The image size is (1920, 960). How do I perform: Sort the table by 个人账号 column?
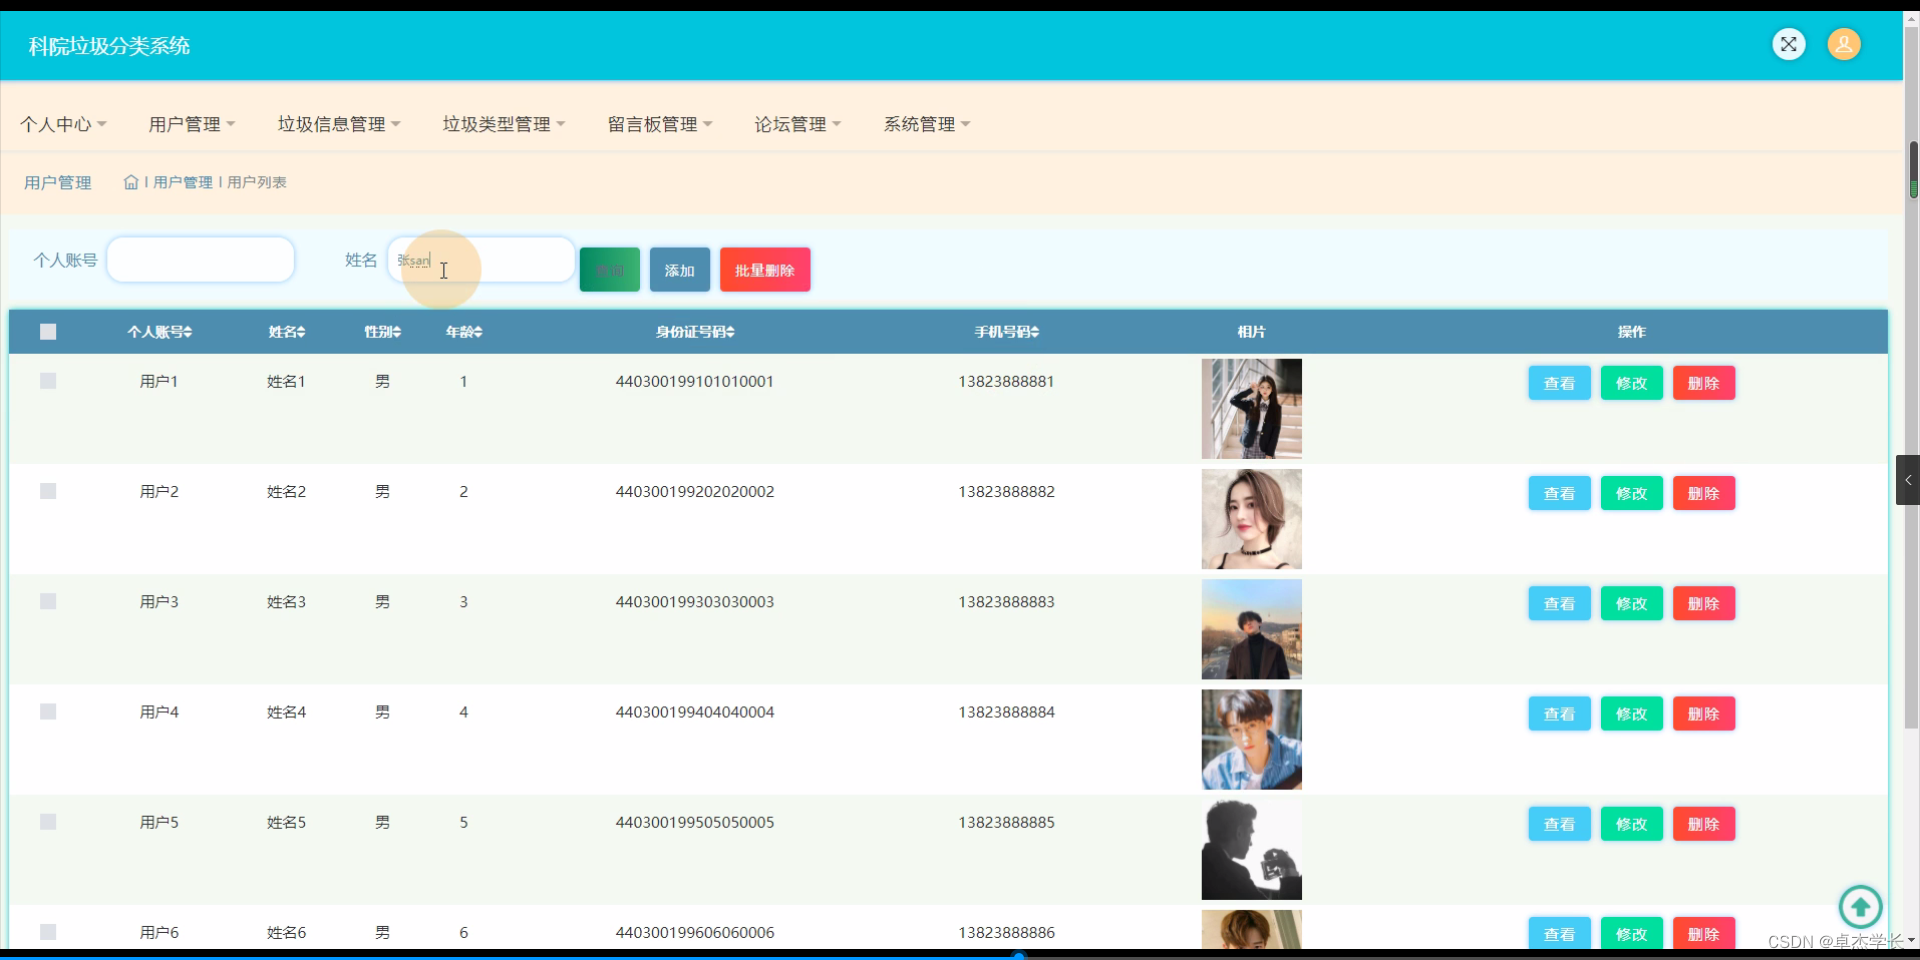(x=159, y=331)
